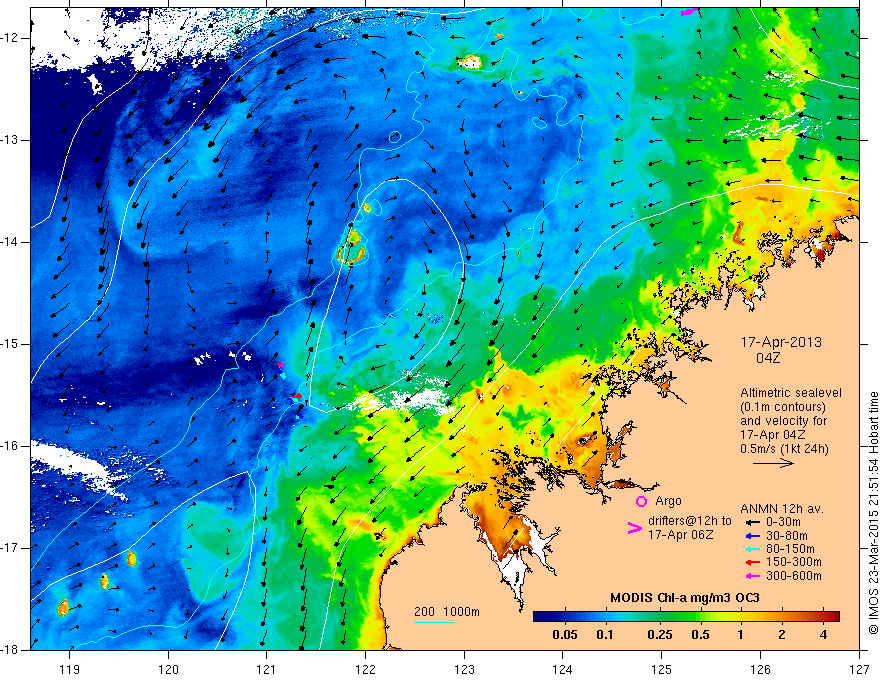This screenshot has width=880, height=680.
Task: Click the latitude label -14
Action: (10, 242)
